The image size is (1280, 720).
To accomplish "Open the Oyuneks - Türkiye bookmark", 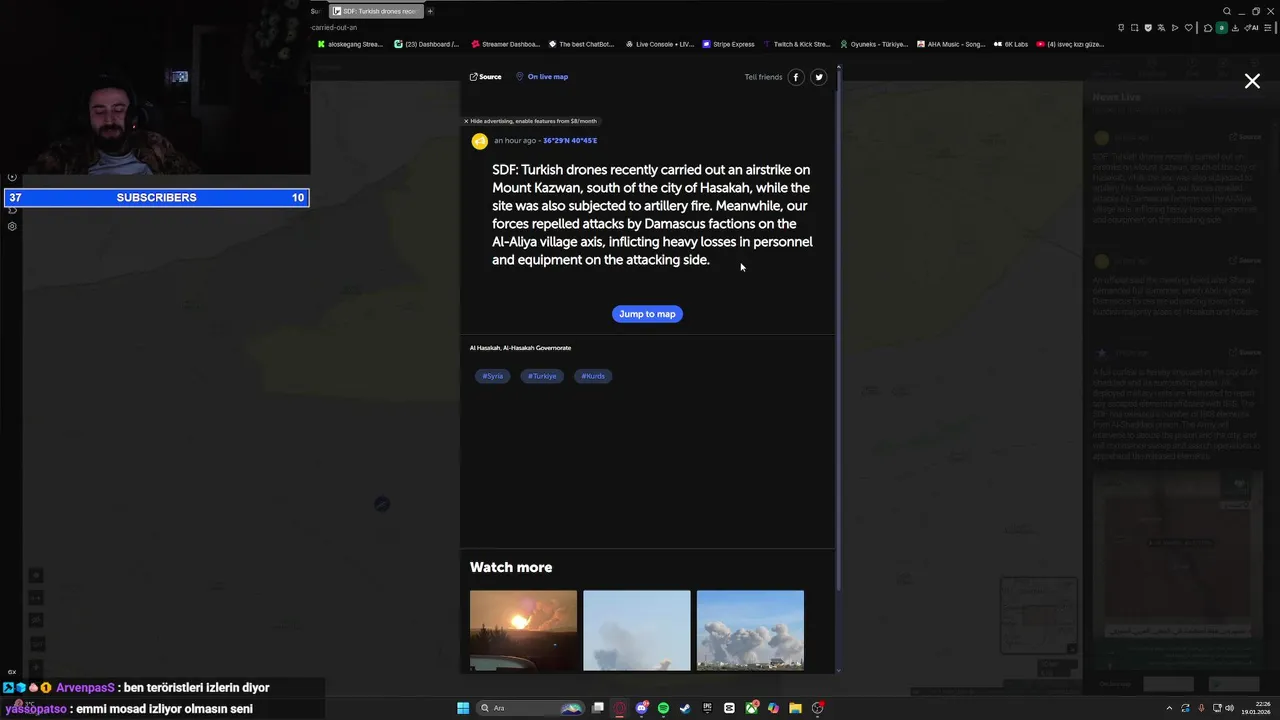I will (874, 44).
